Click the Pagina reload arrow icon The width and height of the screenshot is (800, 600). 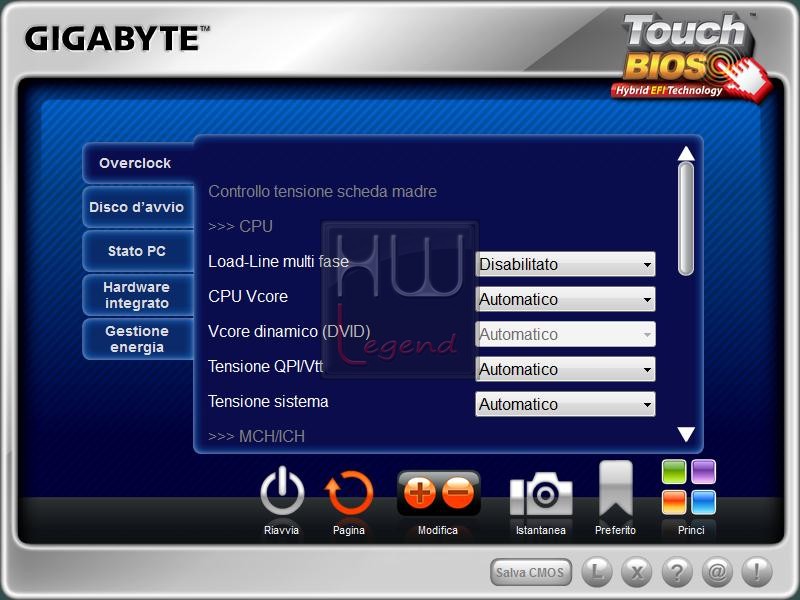[x=349, y=492]
